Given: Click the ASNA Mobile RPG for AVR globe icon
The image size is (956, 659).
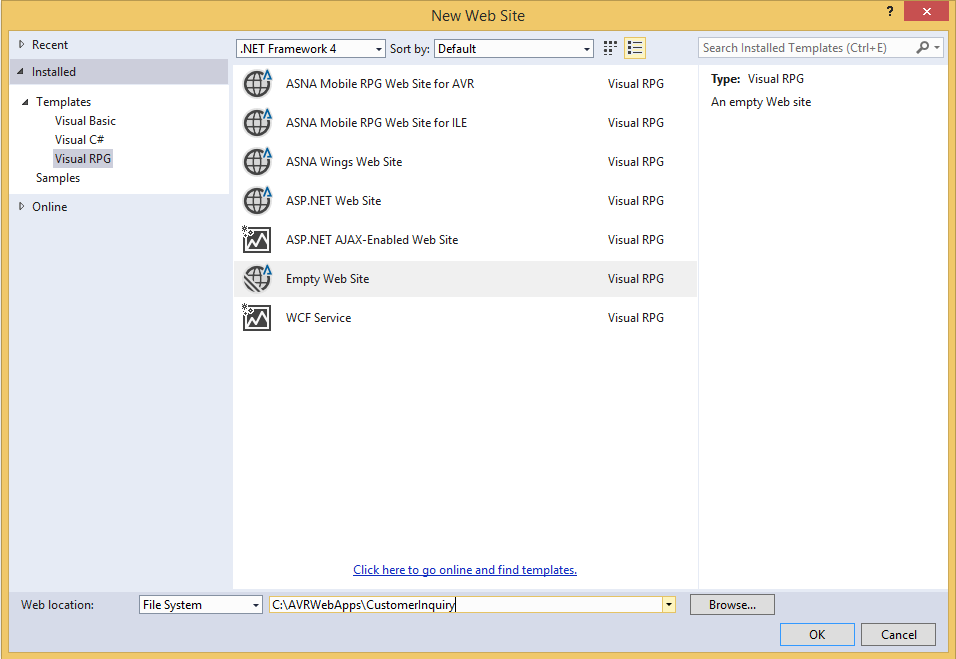Looking at the screenshot, I should coord(257,84).
